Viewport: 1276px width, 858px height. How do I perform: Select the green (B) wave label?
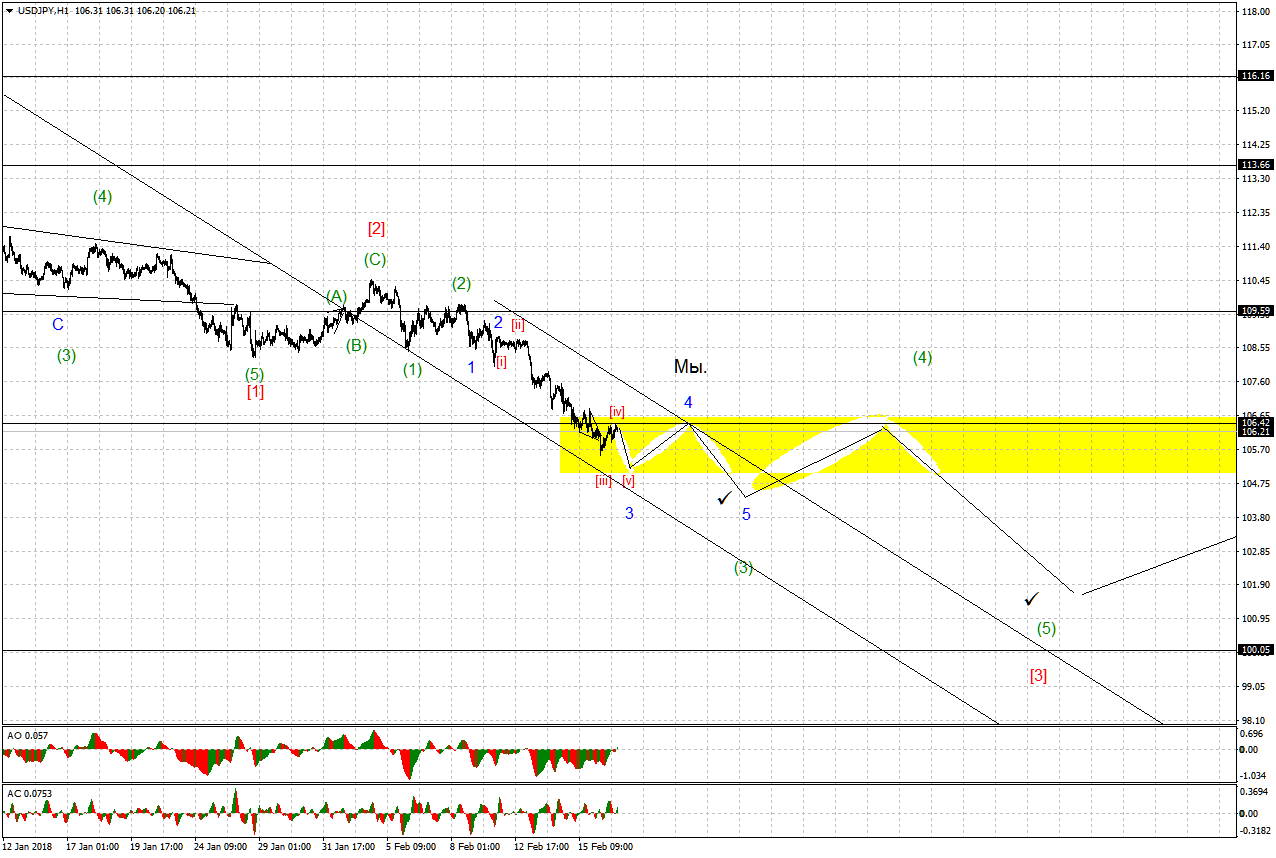pyautogui.click(x=357, y=347)
